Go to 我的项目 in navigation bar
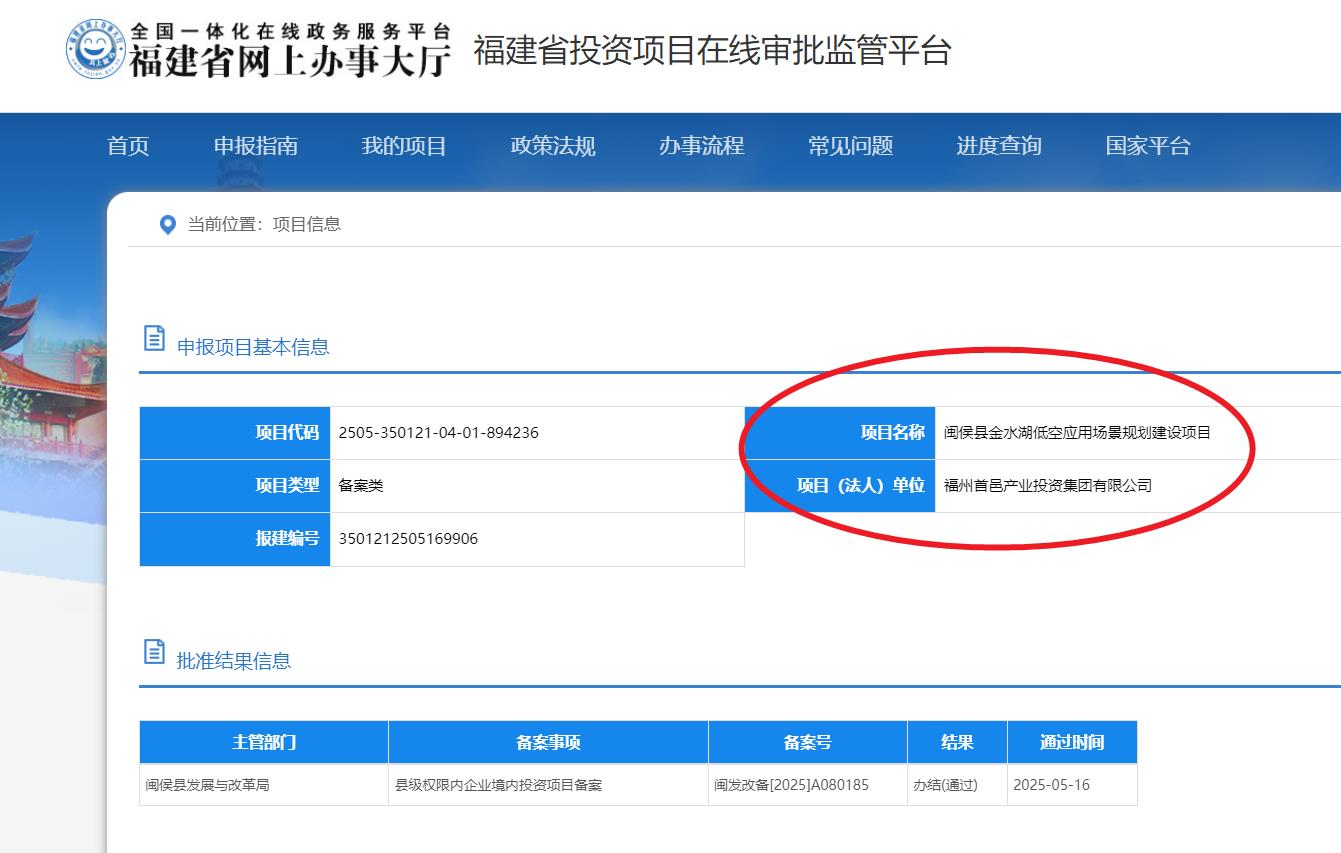The image size is (1341, 853). click(x=404, y=146)
